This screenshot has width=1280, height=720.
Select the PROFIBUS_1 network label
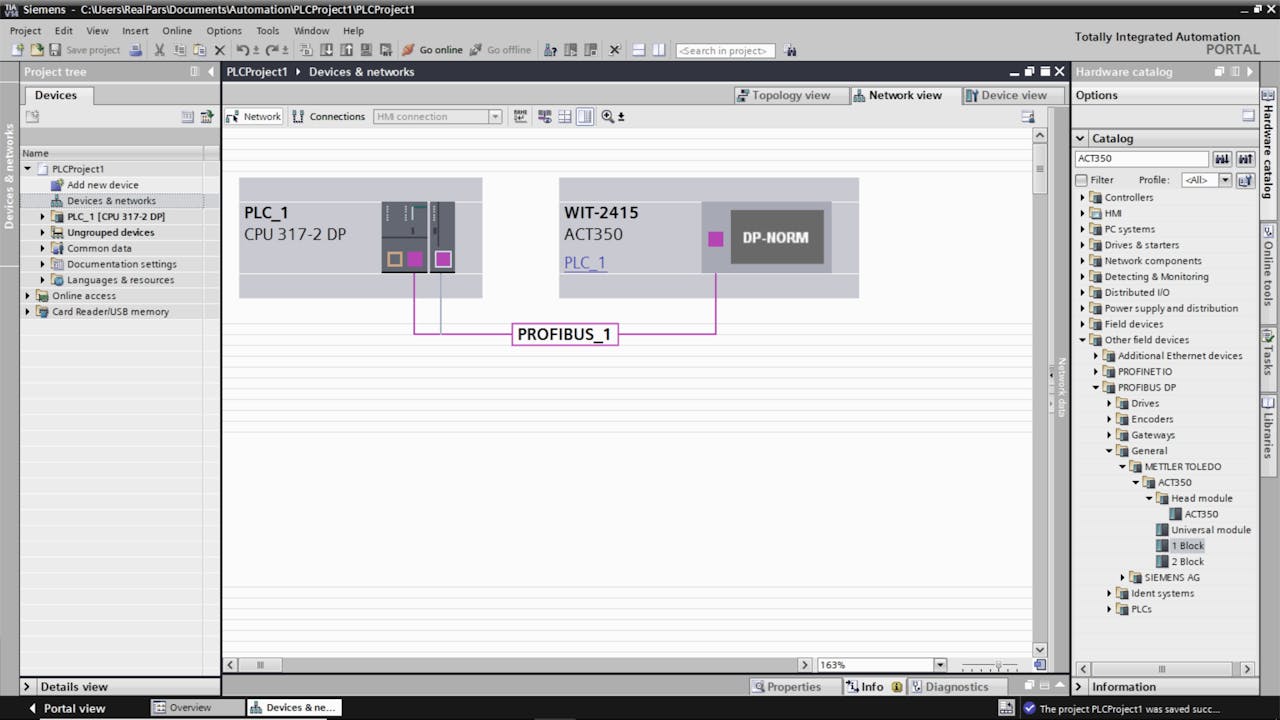(565, 334)
